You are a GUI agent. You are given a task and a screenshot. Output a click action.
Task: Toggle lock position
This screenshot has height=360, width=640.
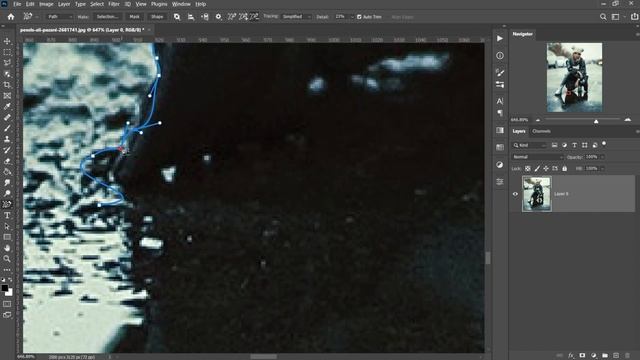tap(546, 169)
